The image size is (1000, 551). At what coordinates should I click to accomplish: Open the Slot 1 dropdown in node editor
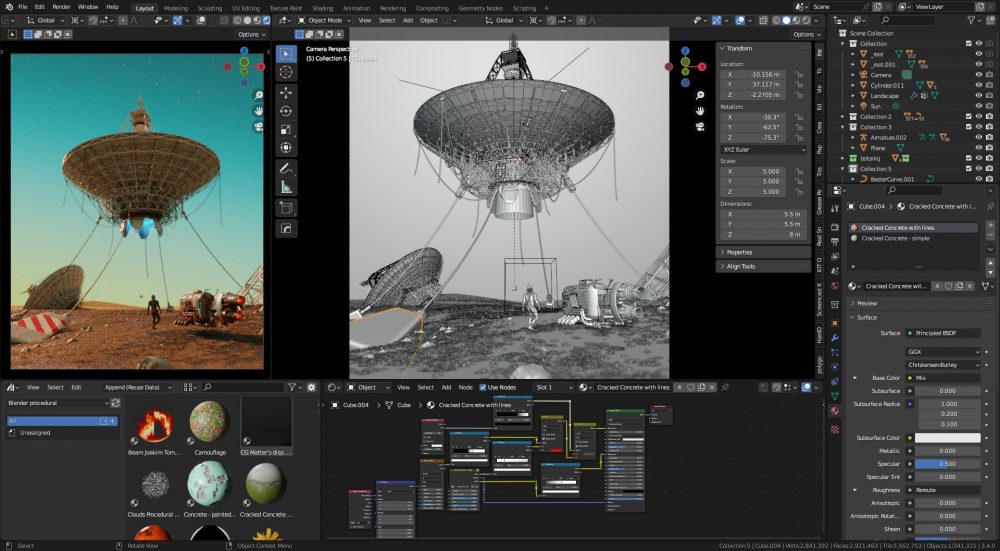[x=554, y=387]
